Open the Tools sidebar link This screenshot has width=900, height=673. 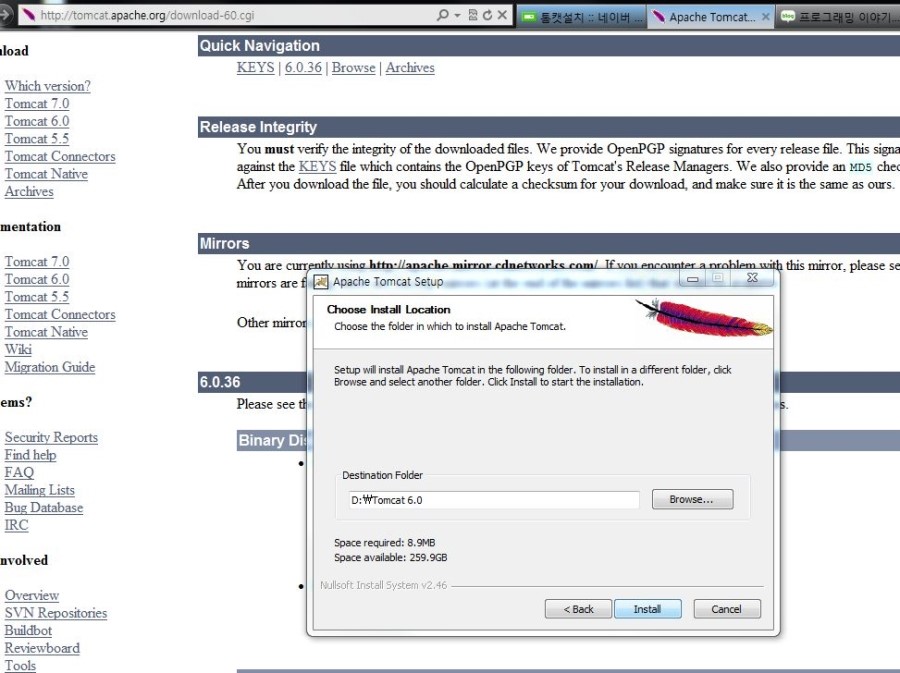pos(20,666)
